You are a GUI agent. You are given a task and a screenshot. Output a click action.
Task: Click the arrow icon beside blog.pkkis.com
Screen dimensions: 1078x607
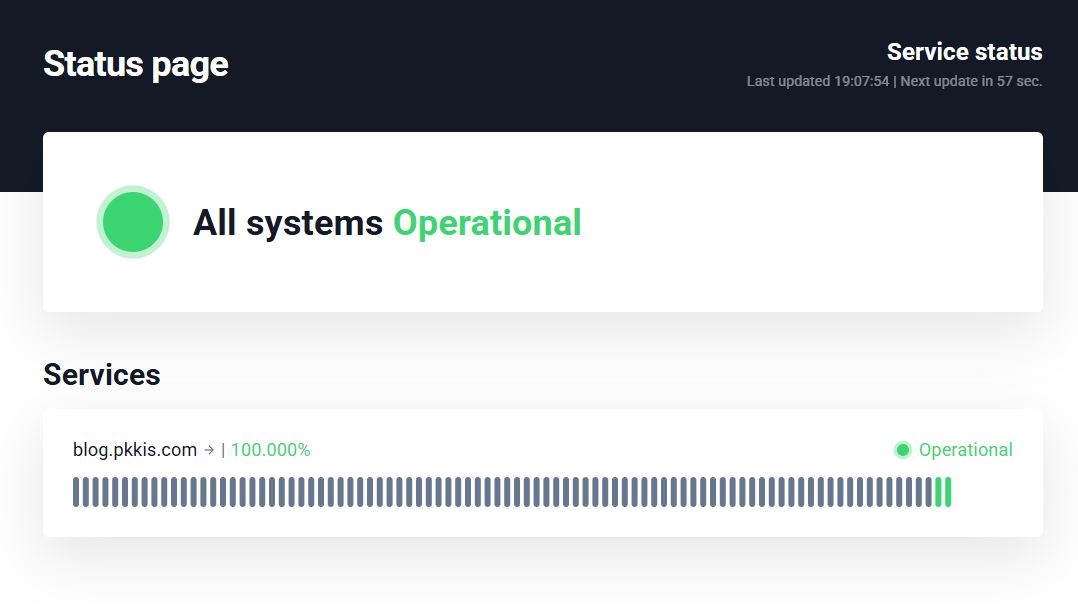[x=209, y=450]
